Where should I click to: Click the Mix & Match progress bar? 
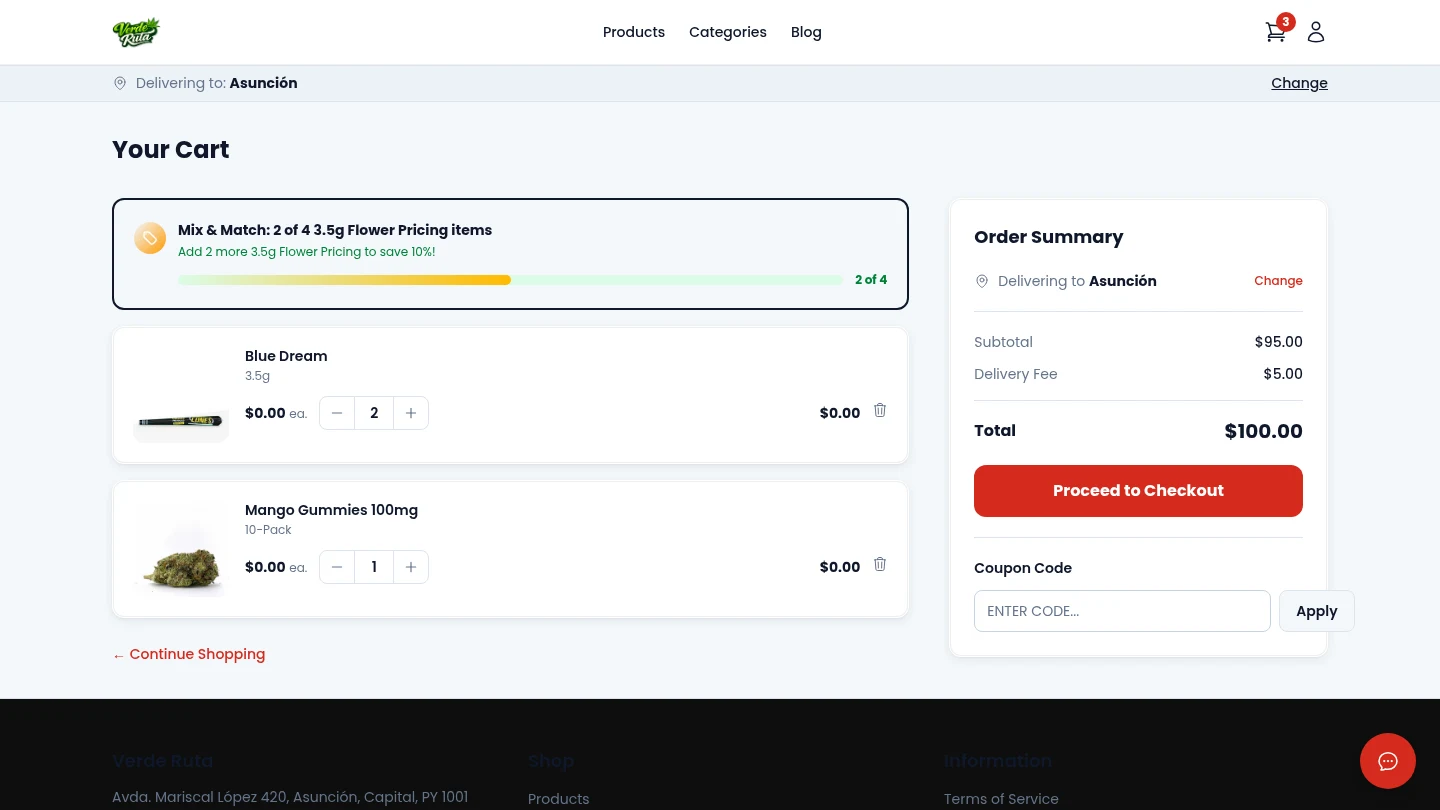point(510,280)
